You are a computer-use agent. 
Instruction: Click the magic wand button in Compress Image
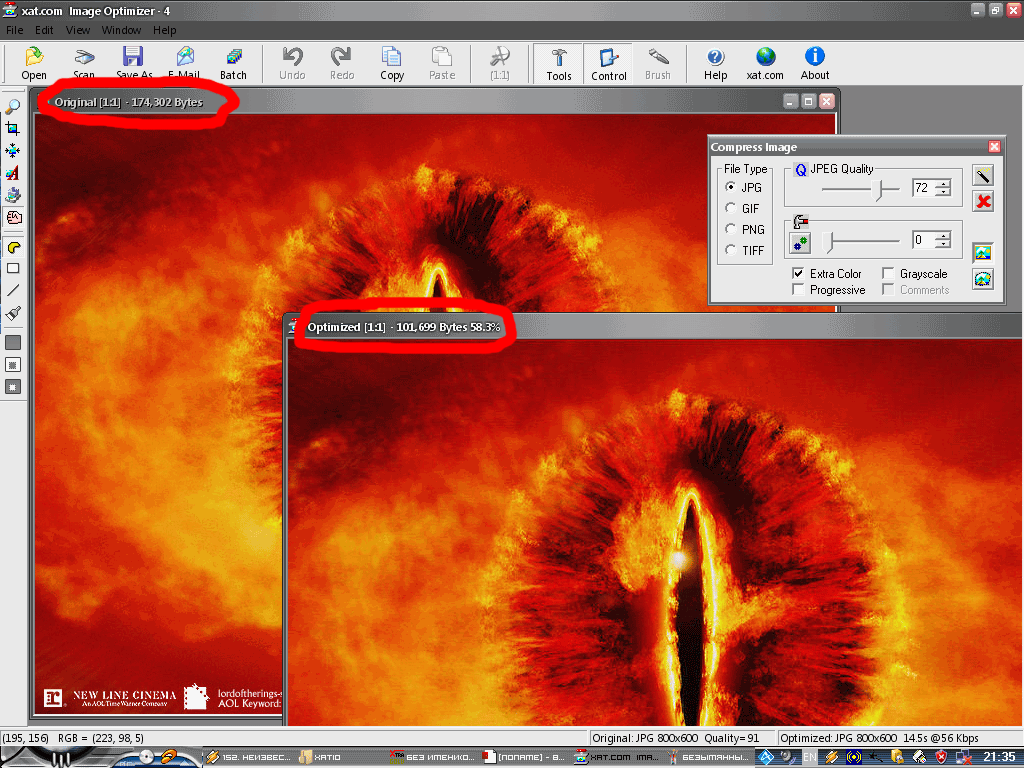[x=983, y=174]
